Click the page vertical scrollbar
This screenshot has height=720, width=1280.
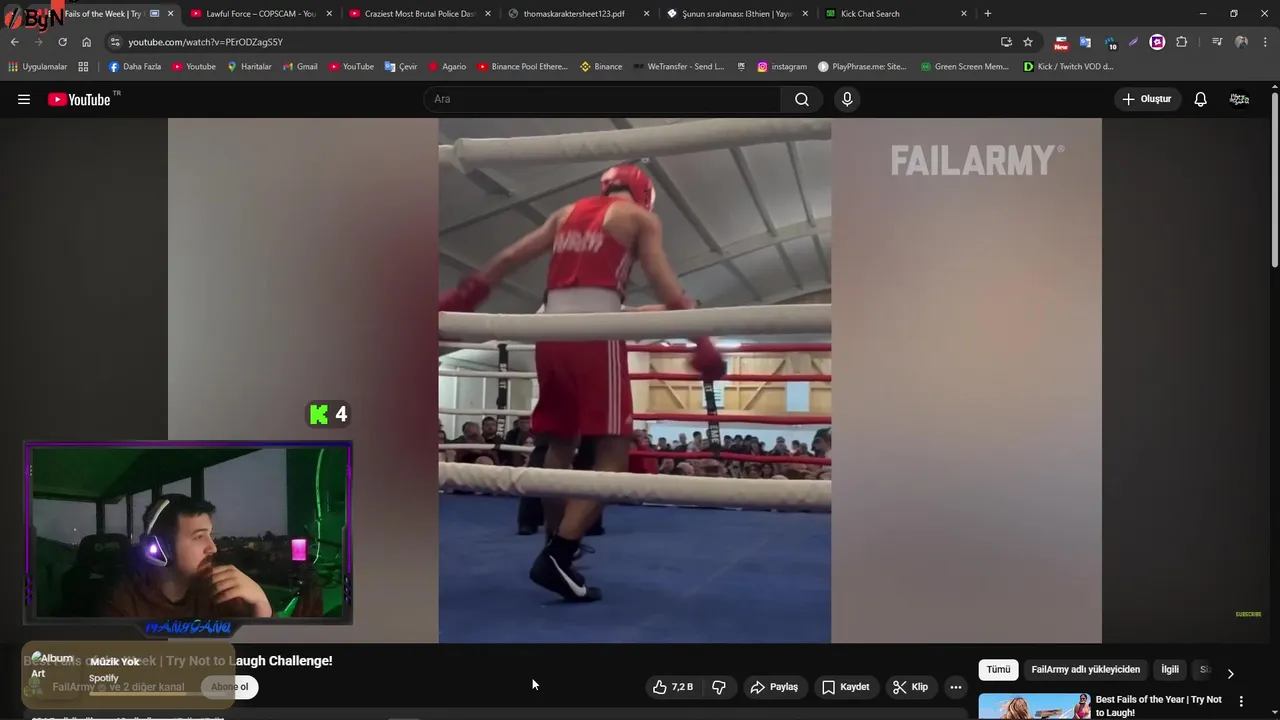pos(1275,178)
